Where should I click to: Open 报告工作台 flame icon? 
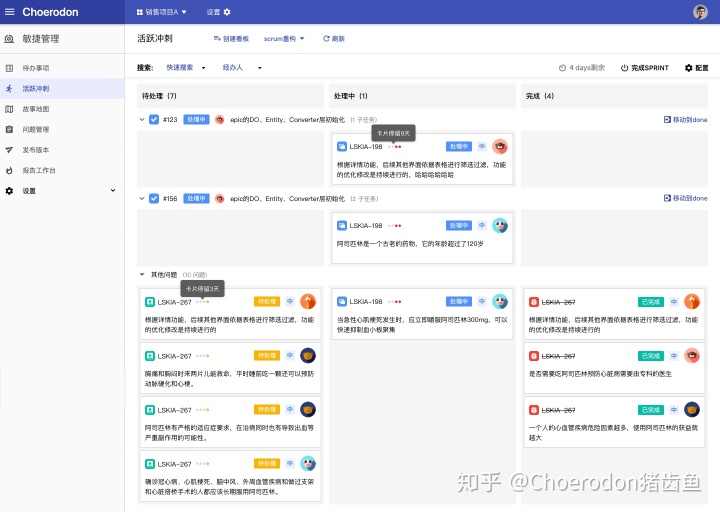click(x=9, y=170)
